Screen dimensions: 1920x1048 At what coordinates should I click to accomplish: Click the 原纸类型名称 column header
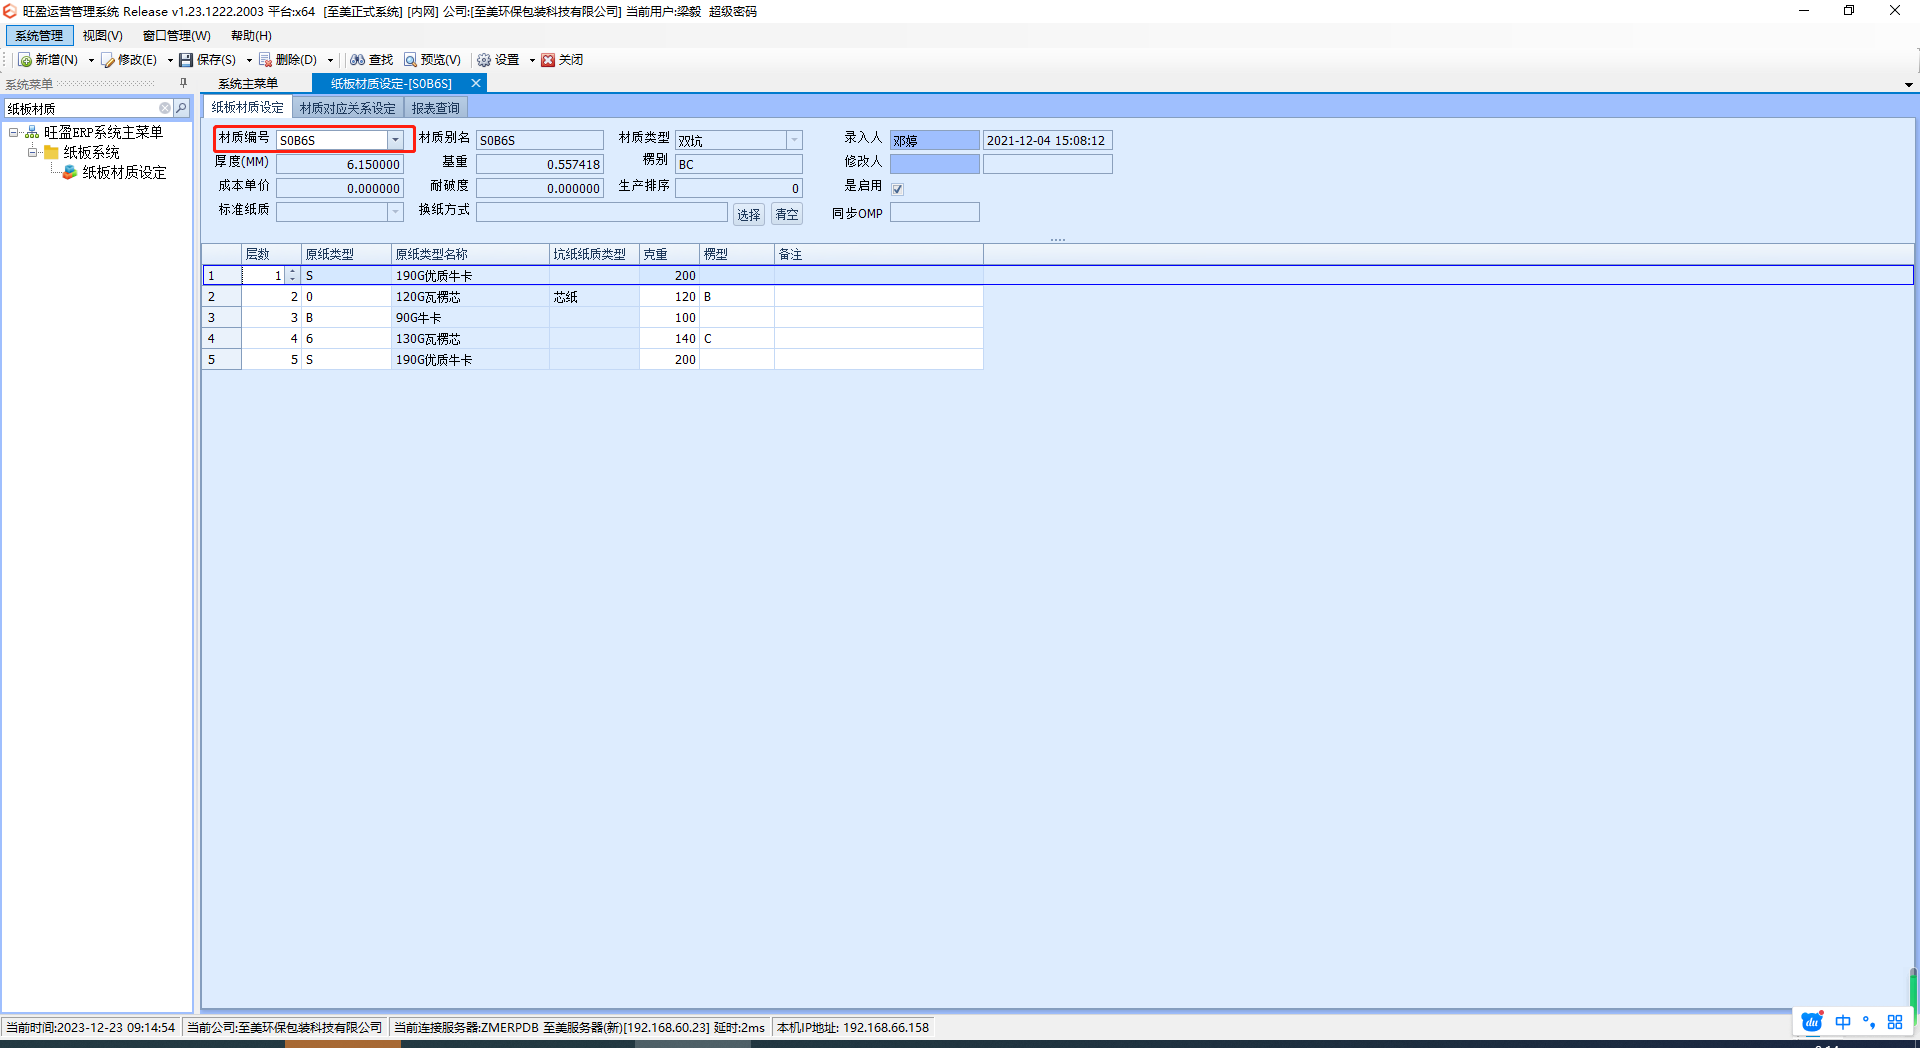pyautogui.click(x=470, y=254)
